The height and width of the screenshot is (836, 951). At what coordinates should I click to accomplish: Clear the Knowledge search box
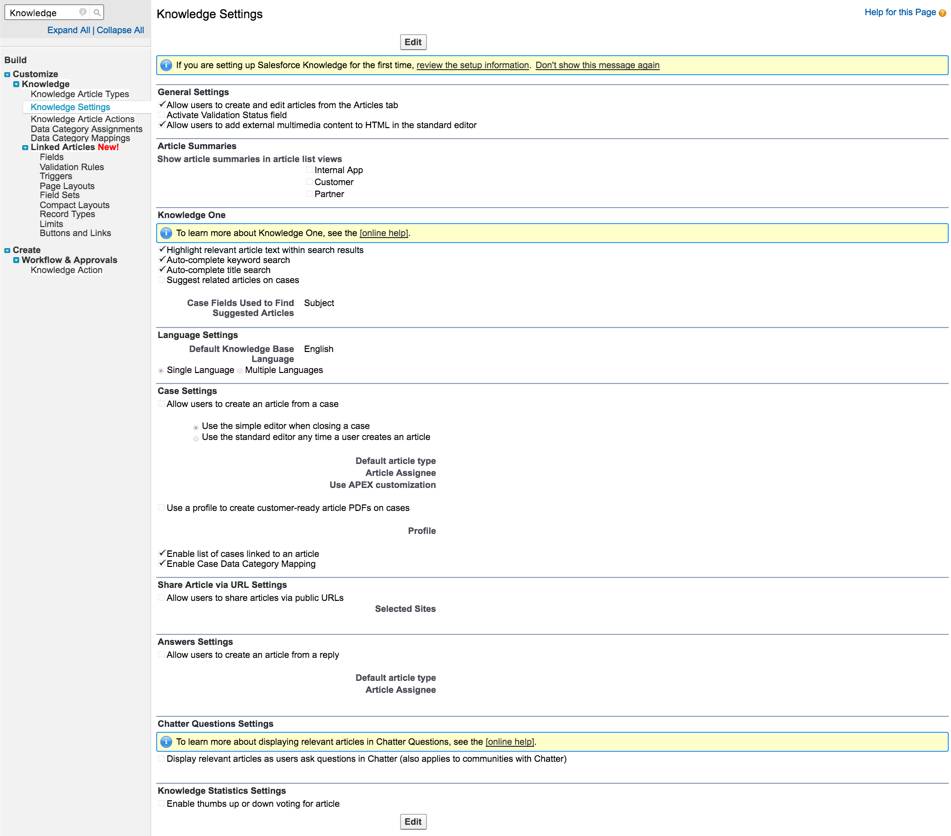82,12
